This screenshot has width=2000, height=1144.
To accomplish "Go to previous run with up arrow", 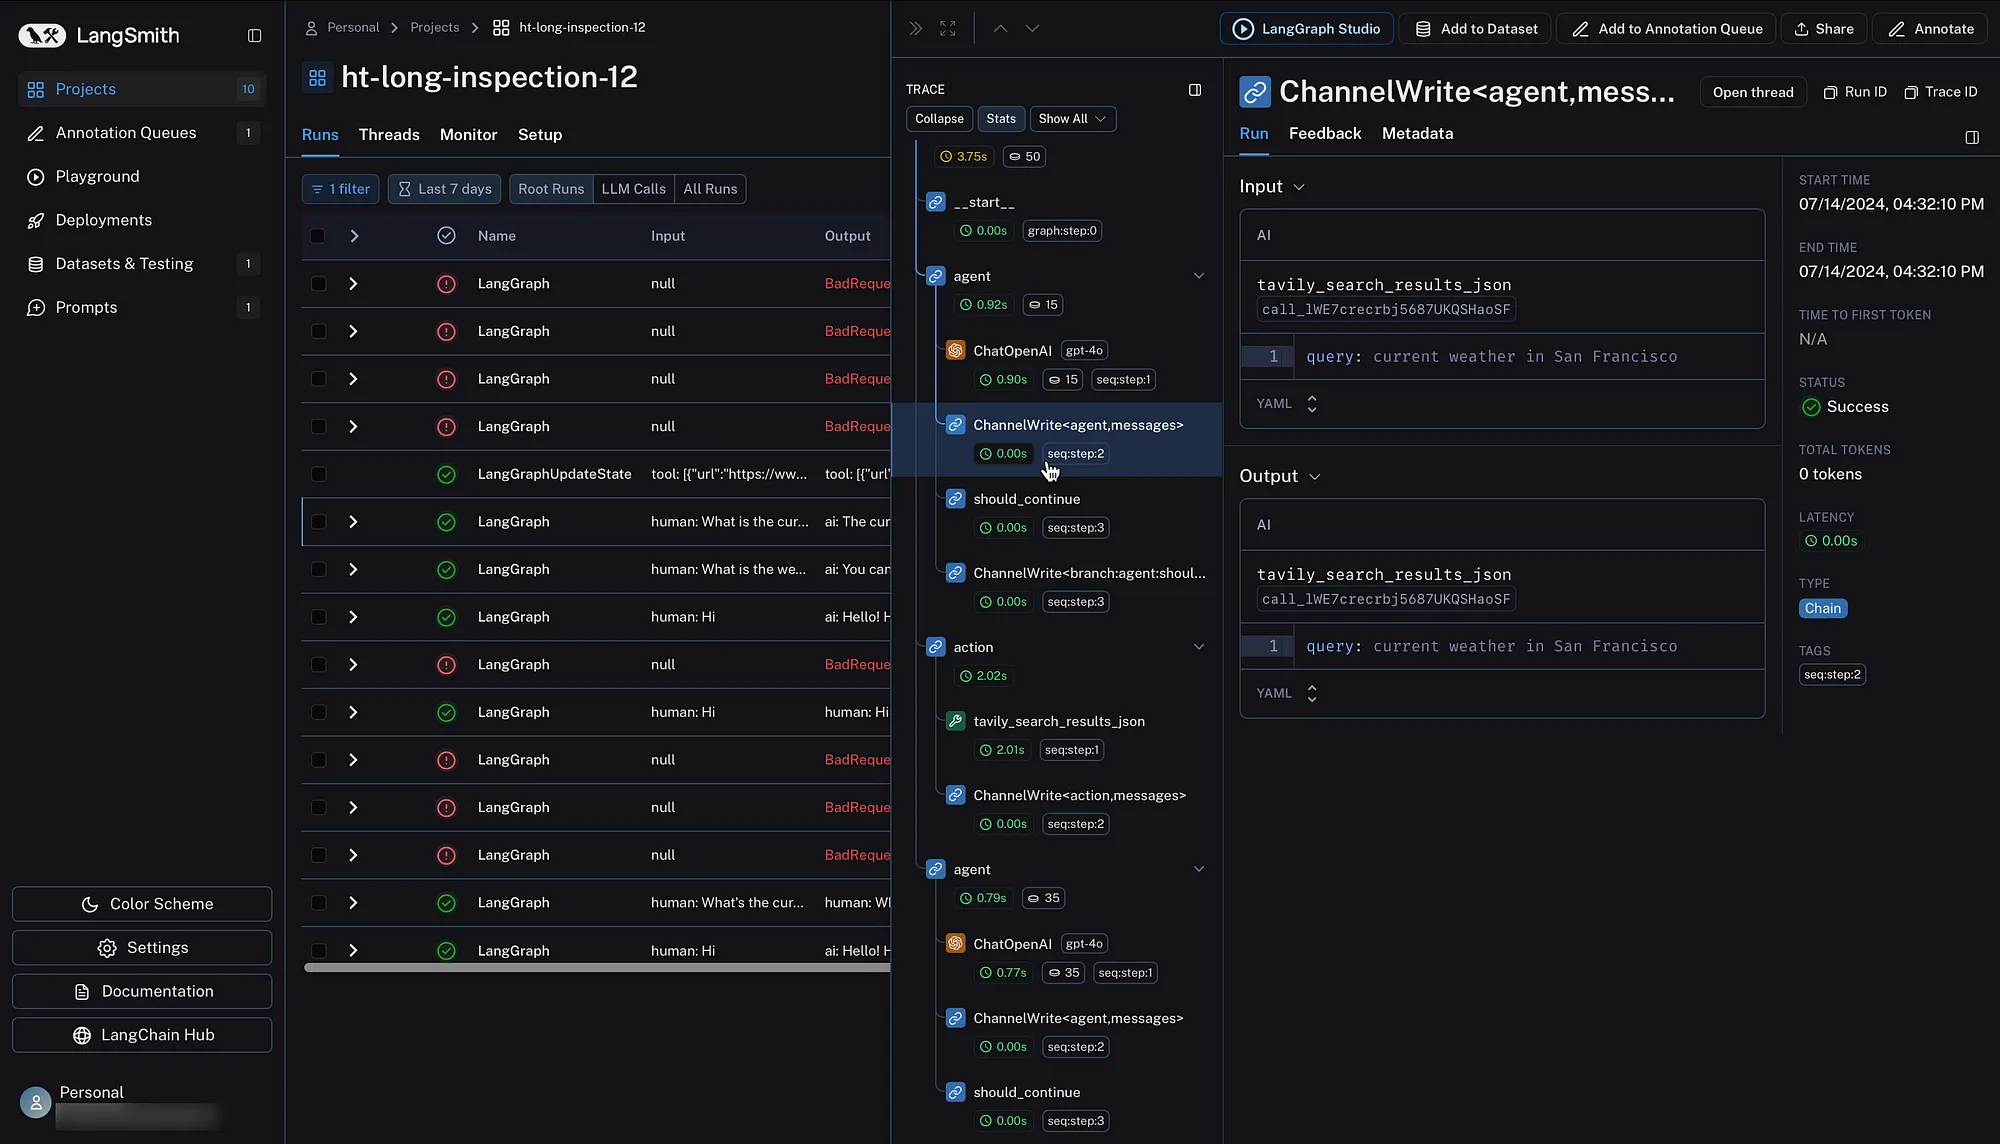I will 1000,29.
